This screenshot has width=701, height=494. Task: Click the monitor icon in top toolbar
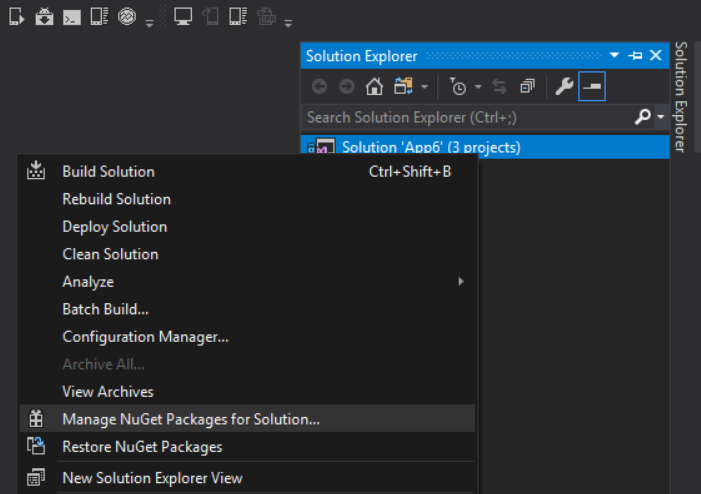point(183,17)
